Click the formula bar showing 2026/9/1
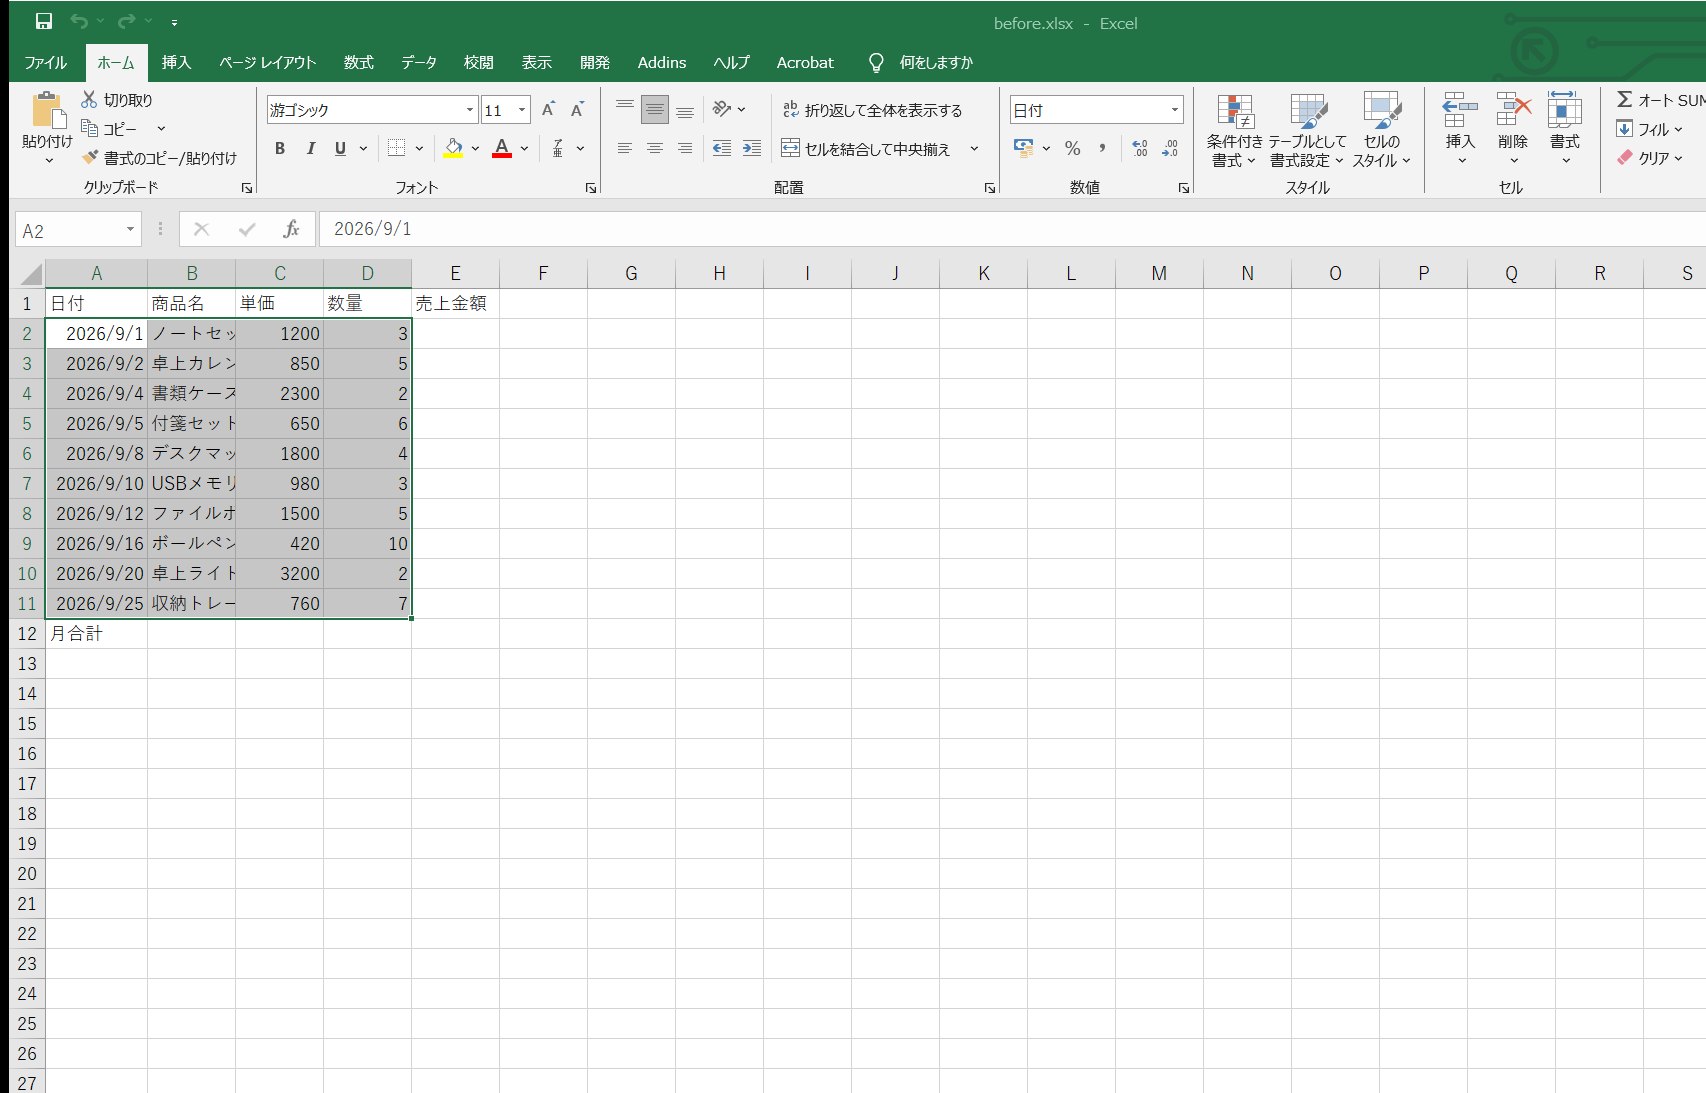This screenshot has height=1093, width=1706. point(1012,229)
